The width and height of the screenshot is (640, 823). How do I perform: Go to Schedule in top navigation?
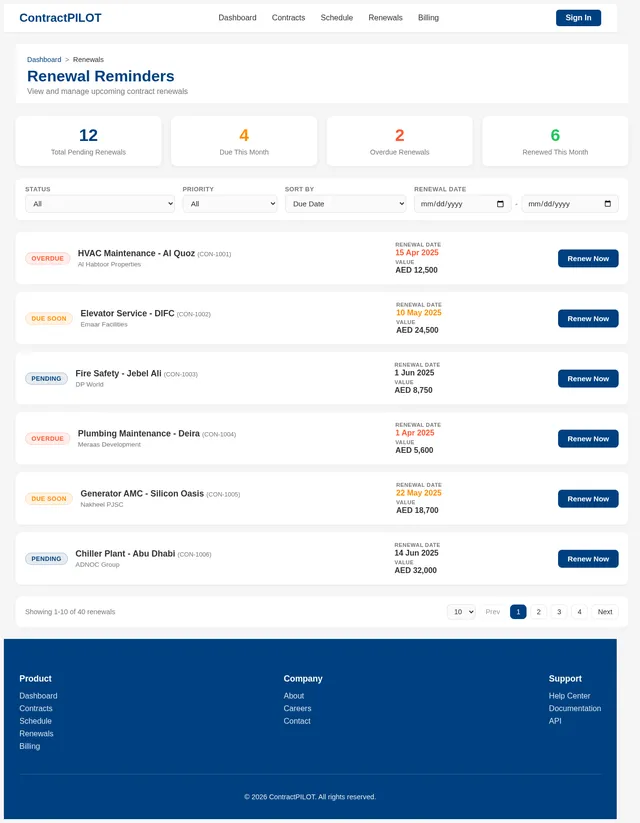point(337,17)
